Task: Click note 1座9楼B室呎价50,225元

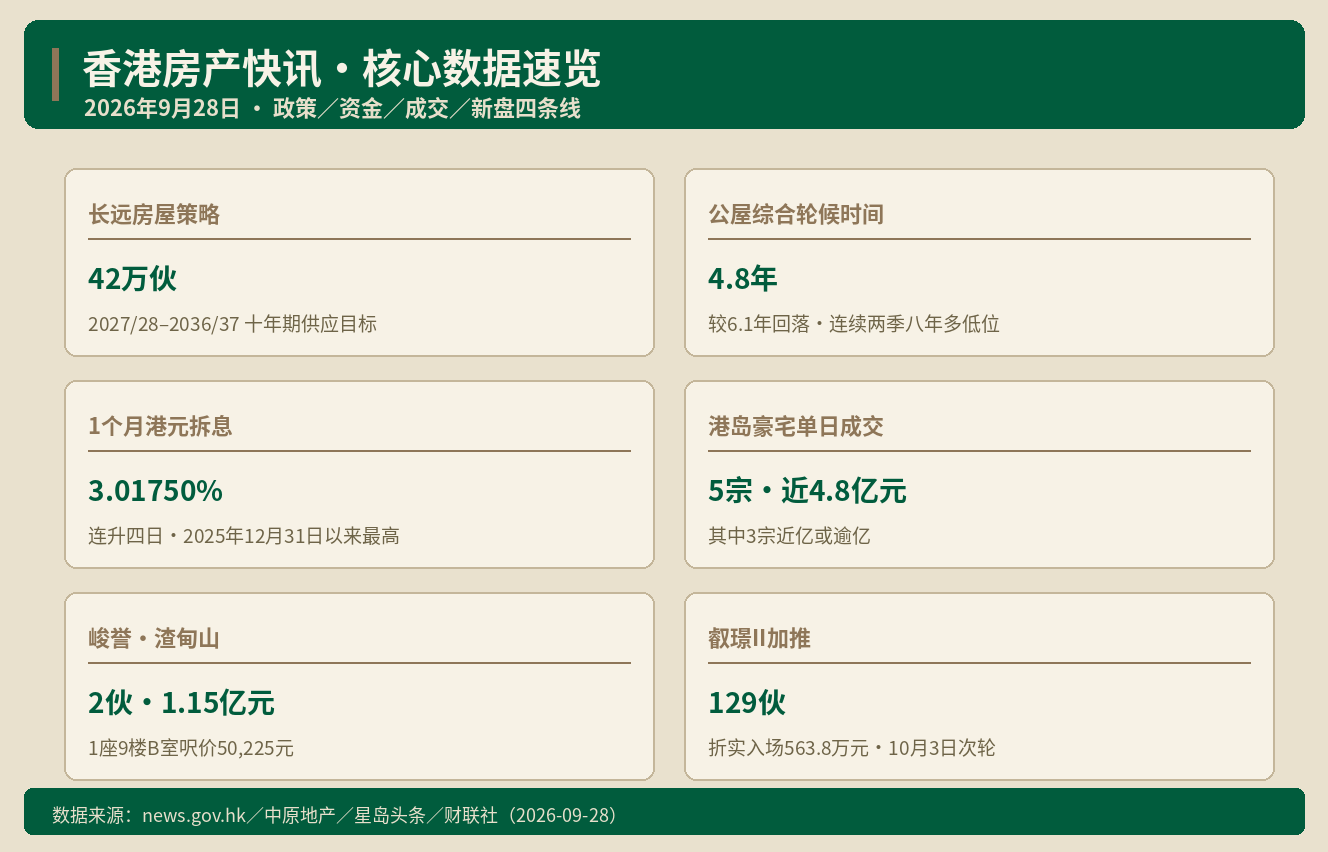Action: point(191,748)
